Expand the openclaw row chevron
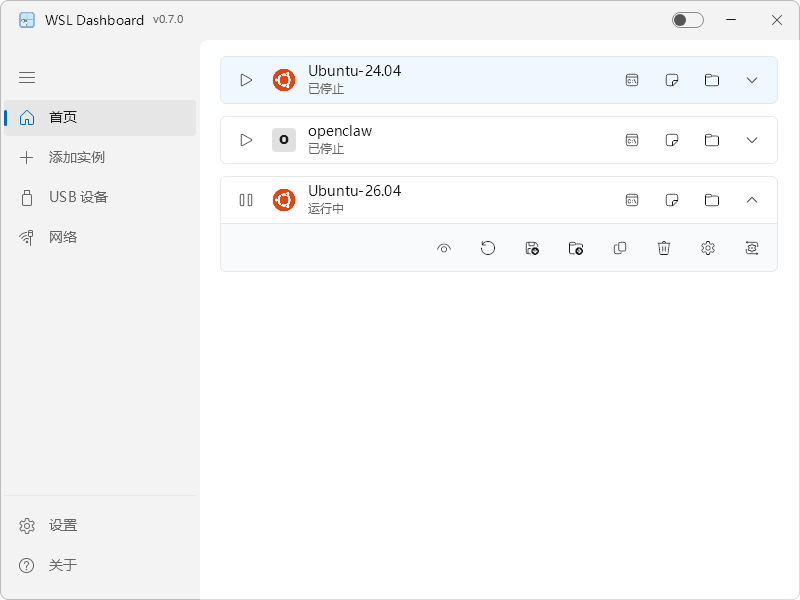Image resolution: width=800 pixels, height=600 pixels. click(x=752, y=140)
